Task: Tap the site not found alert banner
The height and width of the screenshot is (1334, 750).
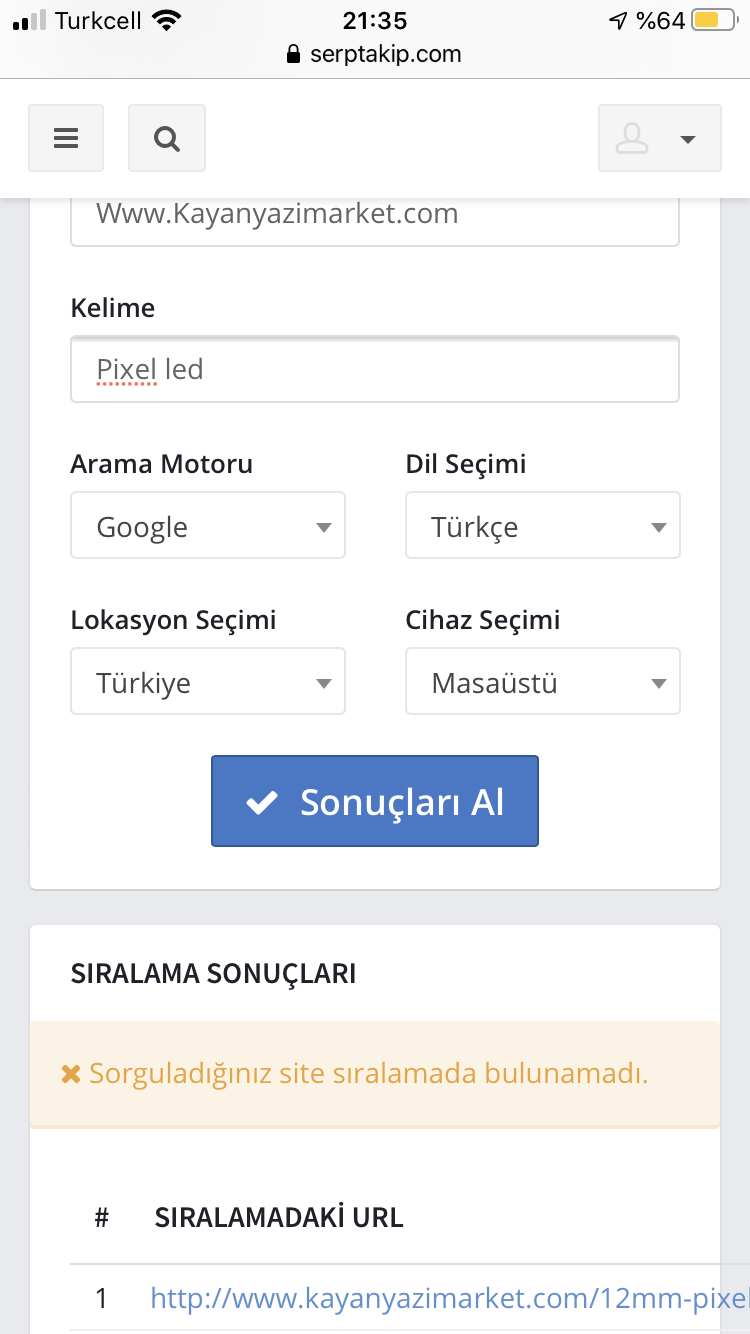Action: tap(375, 1075)
